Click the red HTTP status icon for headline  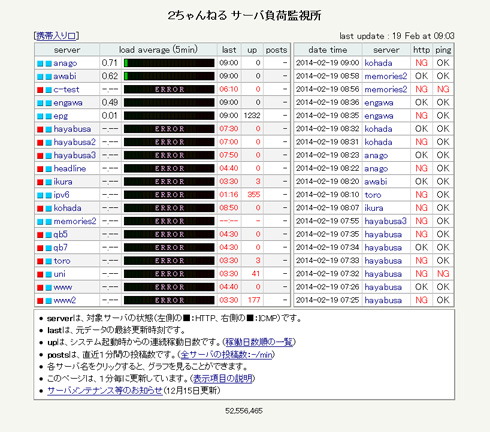(x=40, y=169)
